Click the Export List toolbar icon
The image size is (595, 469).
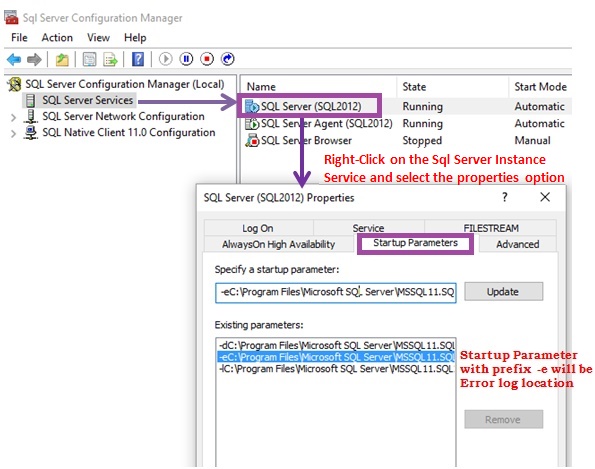click(110, 60)
